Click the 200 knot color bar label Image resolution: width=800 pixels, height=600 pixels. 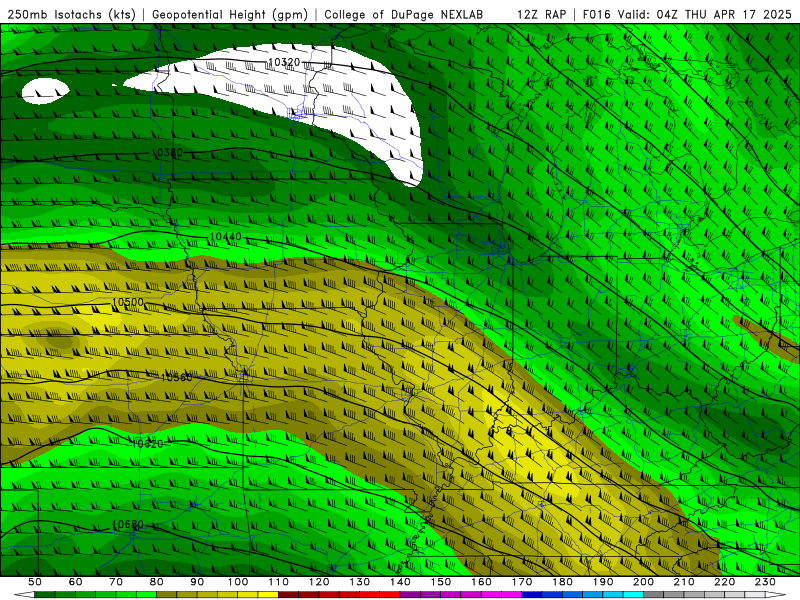(643, 582)
